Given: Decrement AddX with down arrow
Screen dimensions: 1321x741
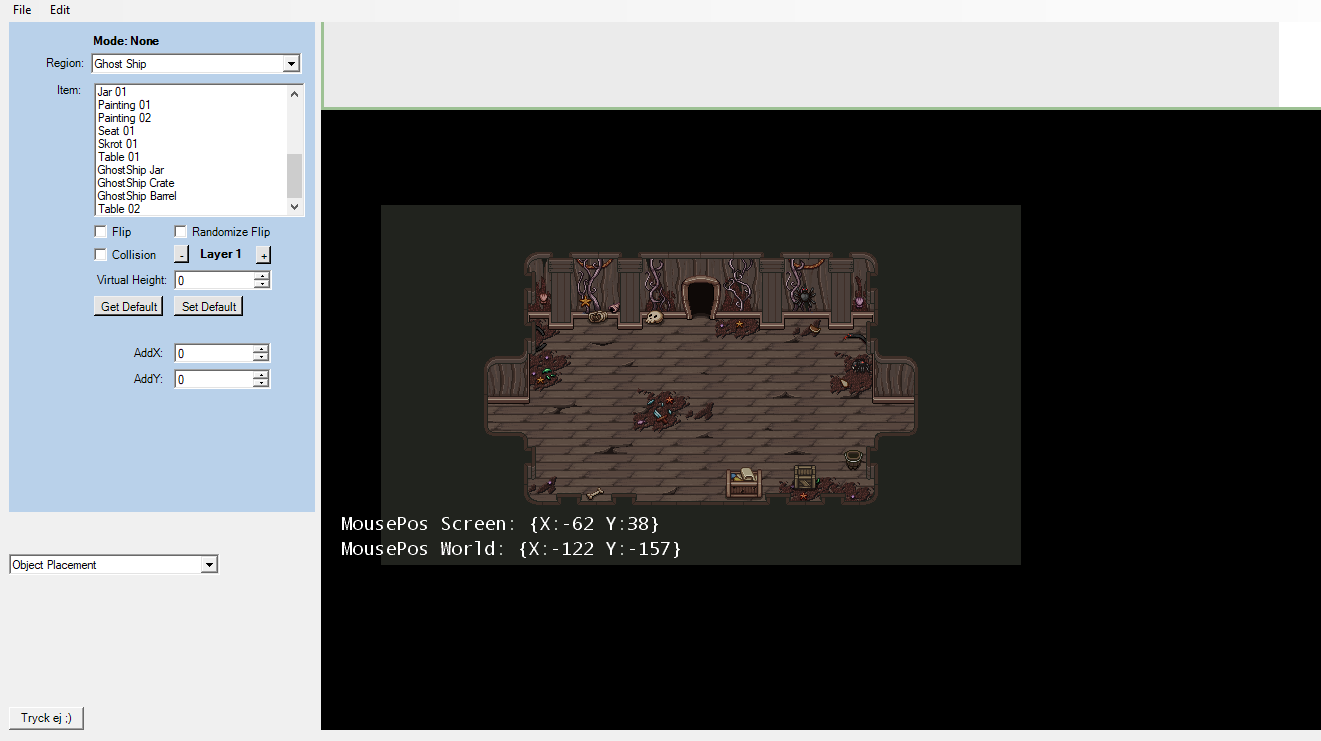Looking at the screenshot, I should 261,357.
